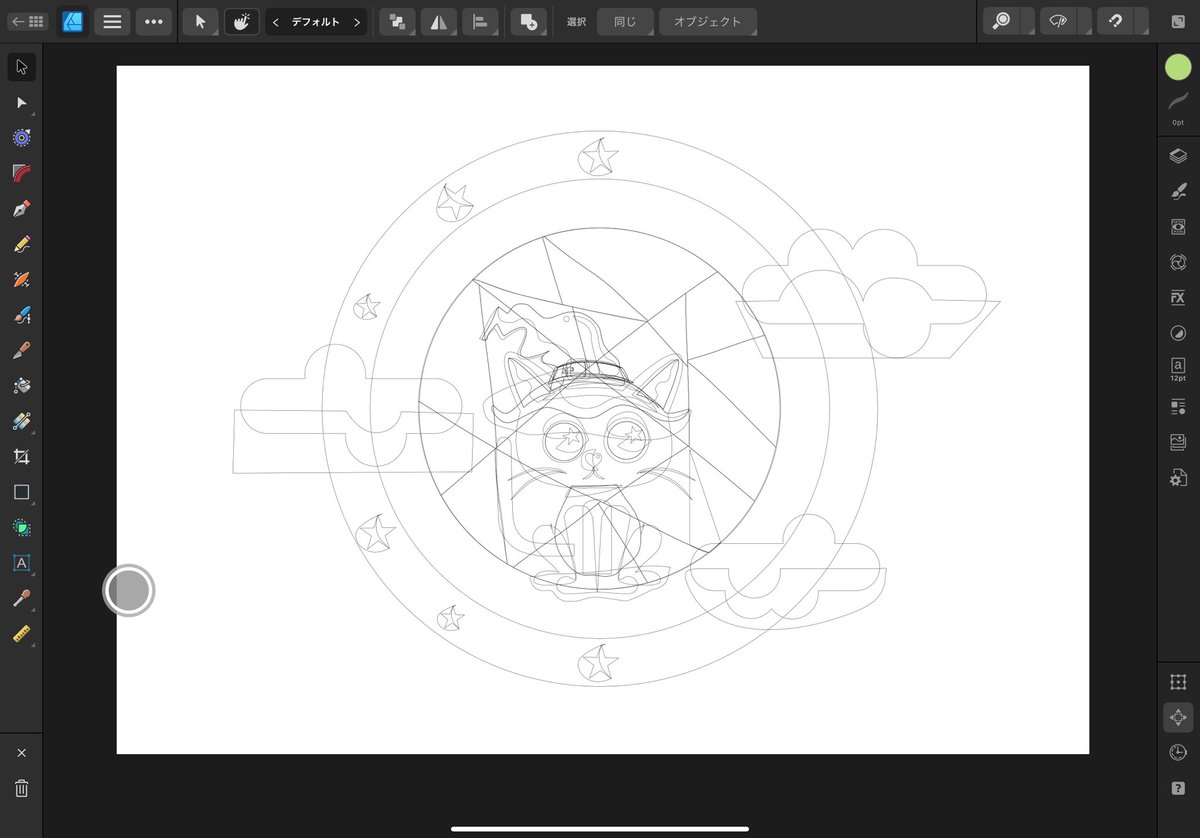Open the Layers studio panel
This screenshot has height=838, width=1200.
coord(1177,155)
